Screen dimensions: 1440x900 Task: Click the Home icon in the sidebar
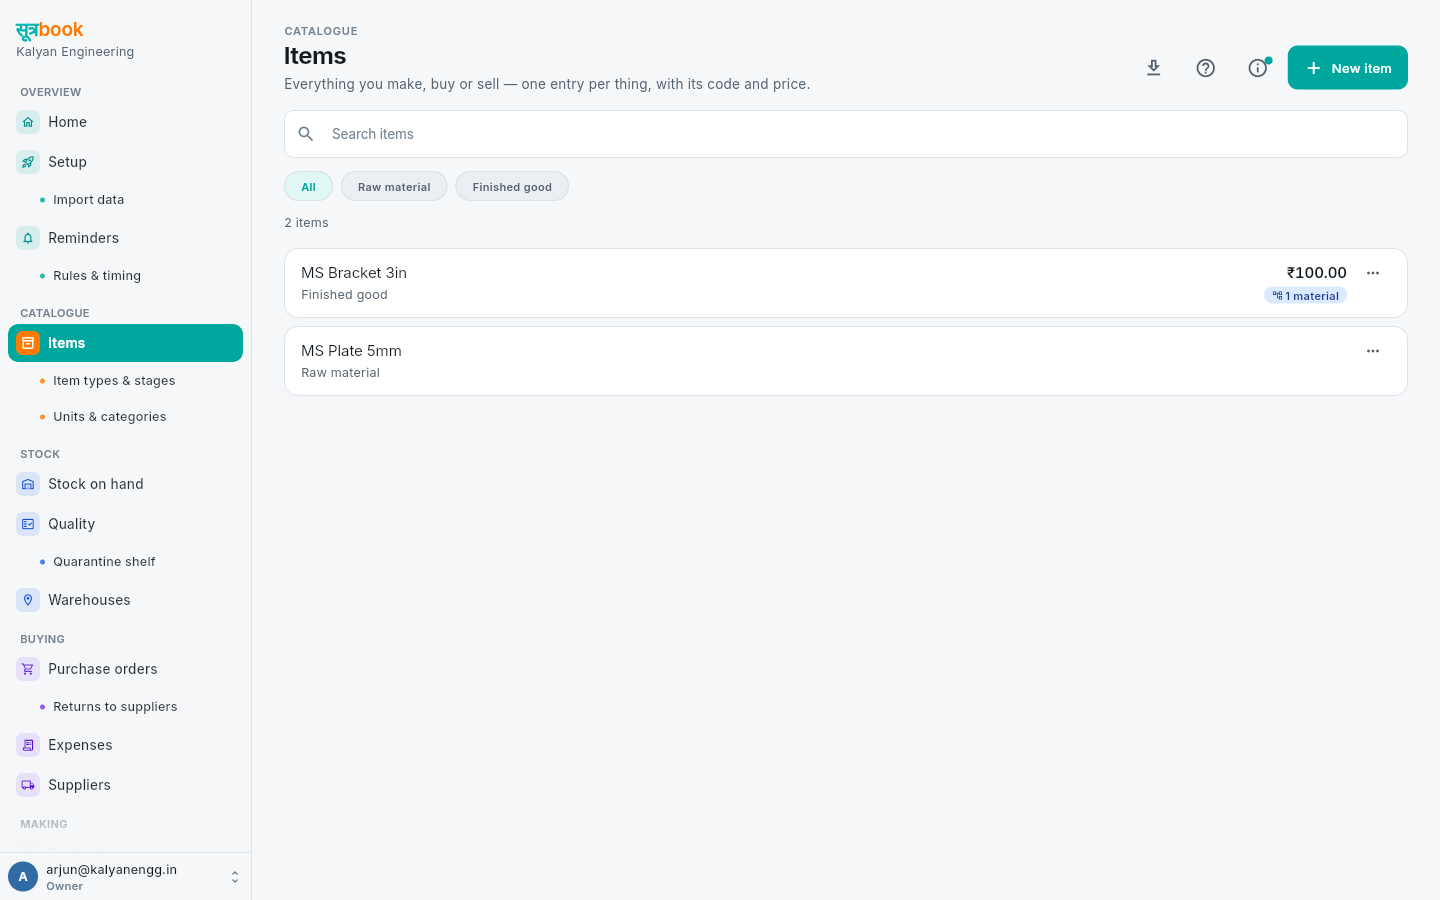pos(28,122)
